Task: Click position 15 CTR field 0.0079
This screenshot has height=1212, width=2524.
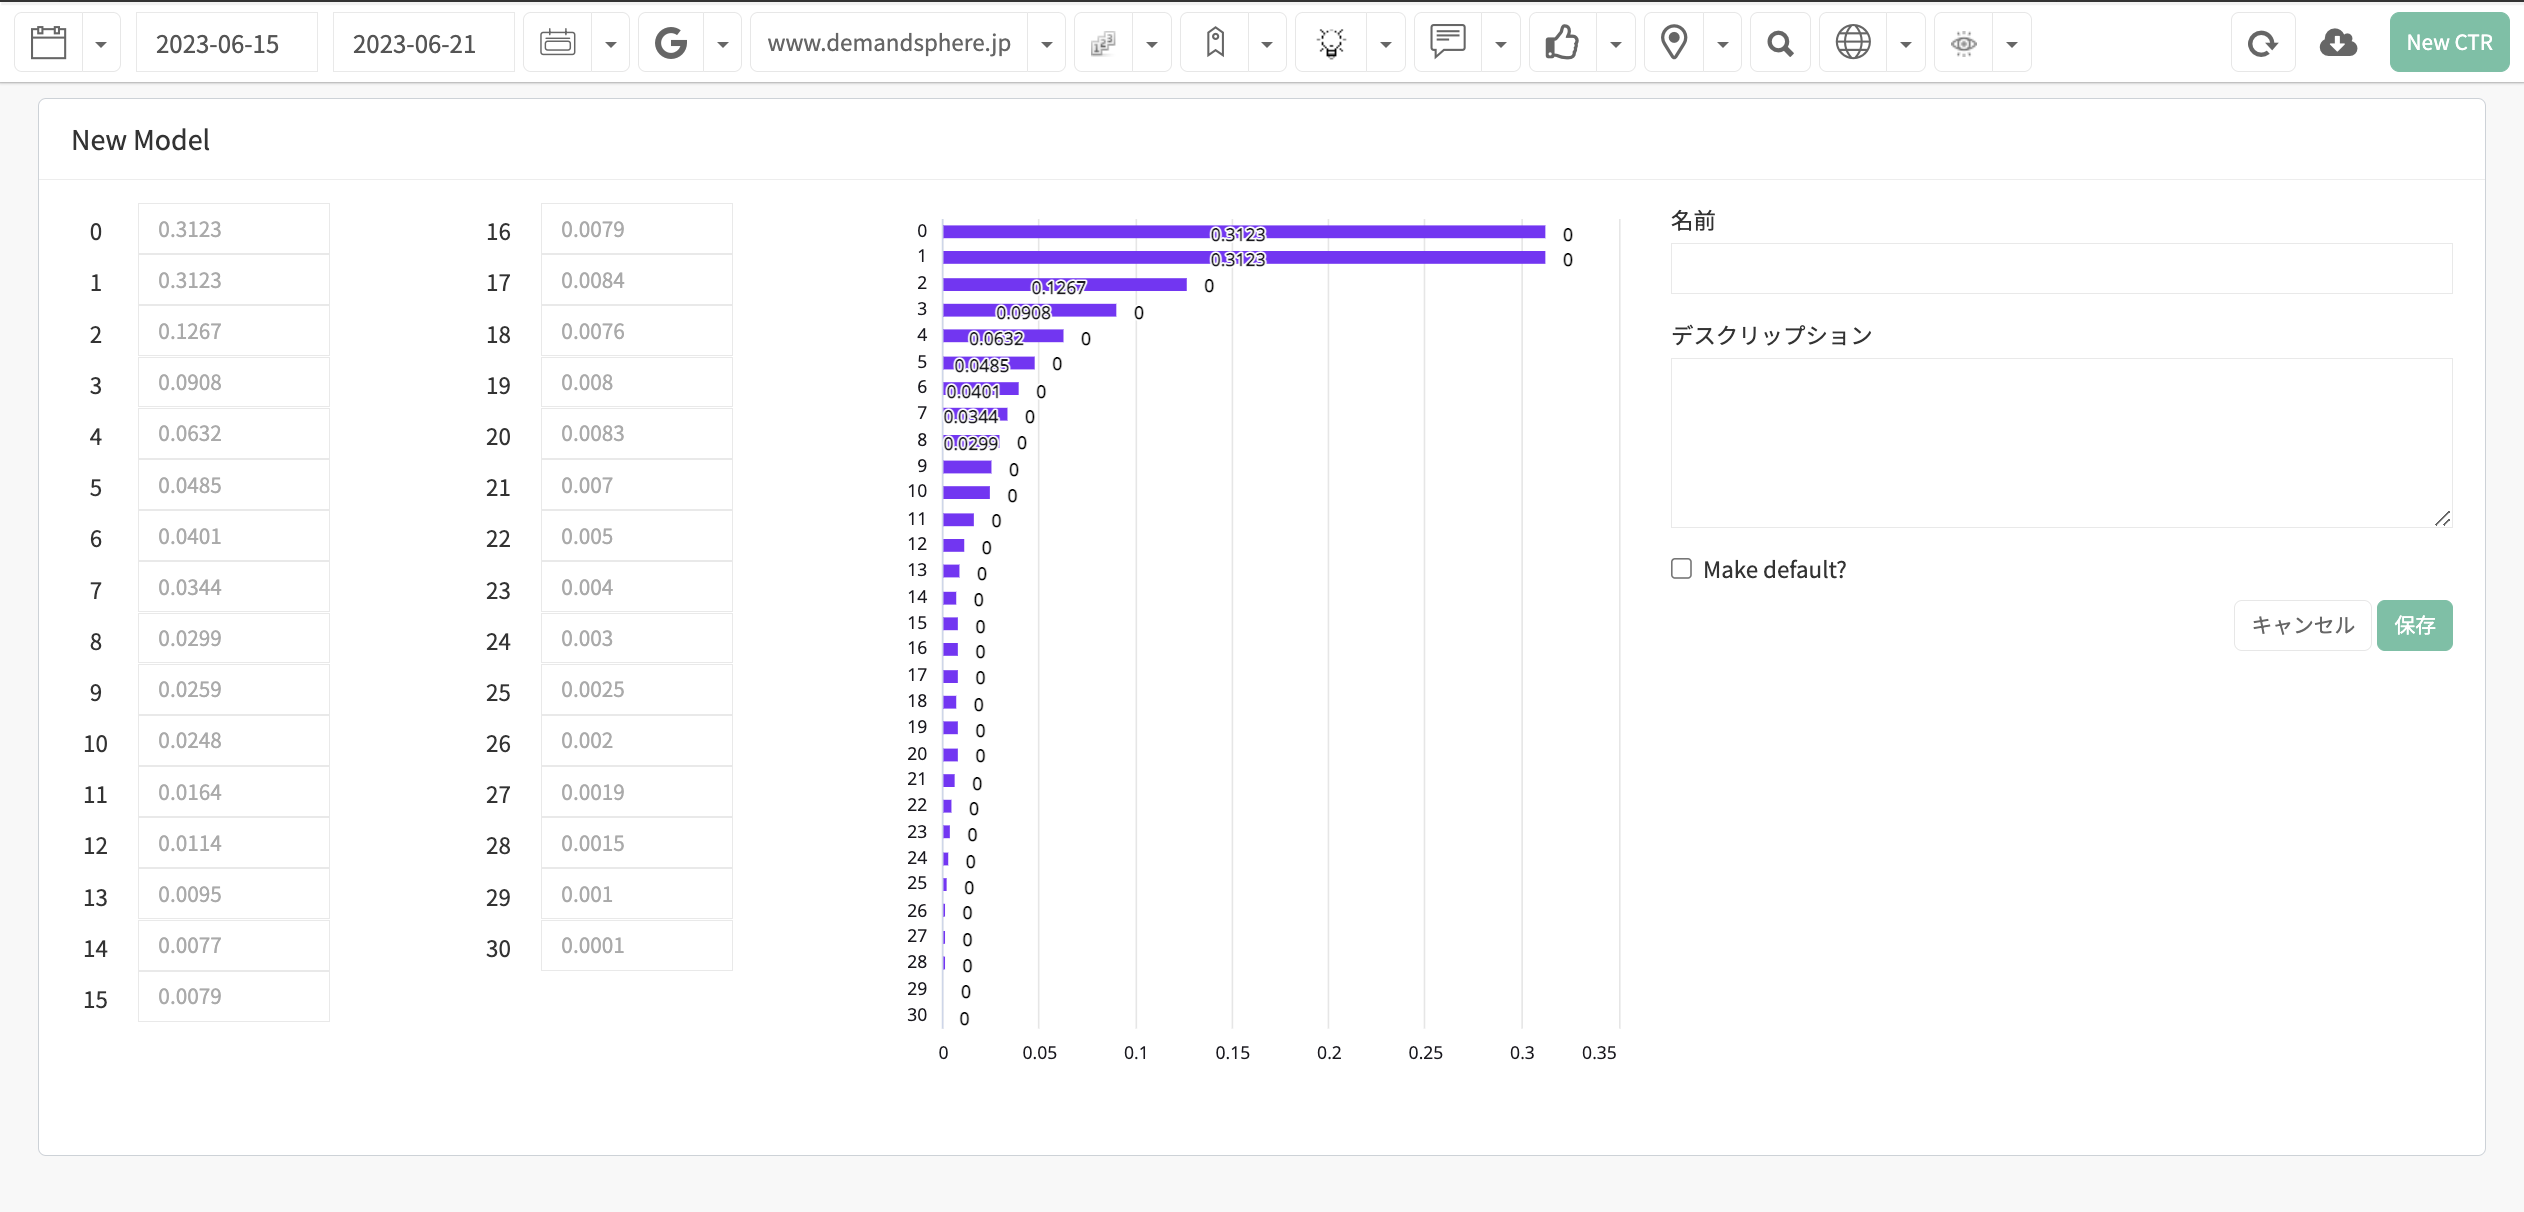Action: (233, 996)
